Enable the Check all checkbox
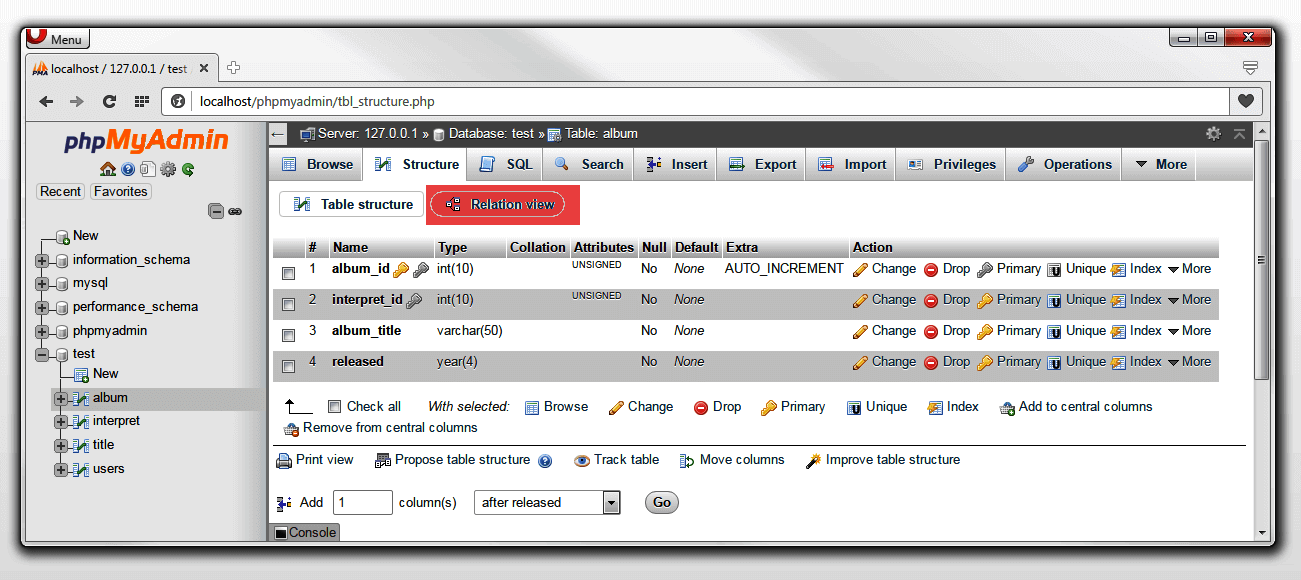Image resolution: width=1301 pixels, height=580 pixels. click(335, 406)
